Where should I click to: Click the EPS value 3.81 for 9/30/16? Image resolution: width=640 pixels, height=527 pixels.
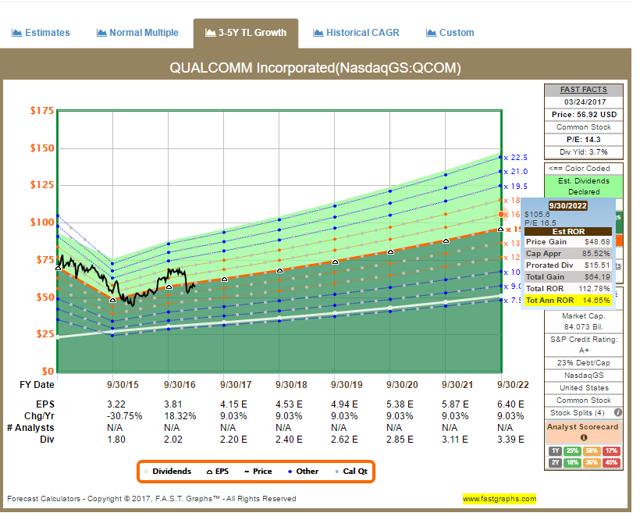(x=173, y=404)
